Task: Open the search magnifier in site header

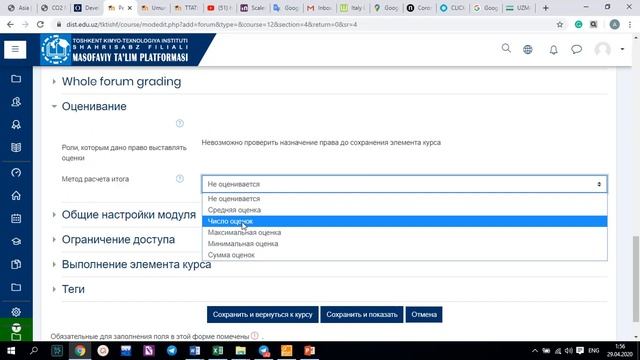Action: pos(506,49)
